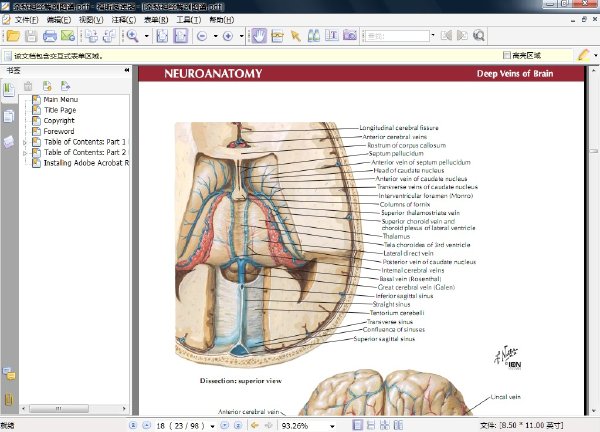The height and width of the screenshot is (432, 600).
Task: Open the 文件(F) menu
Action: tap(26, 20)
